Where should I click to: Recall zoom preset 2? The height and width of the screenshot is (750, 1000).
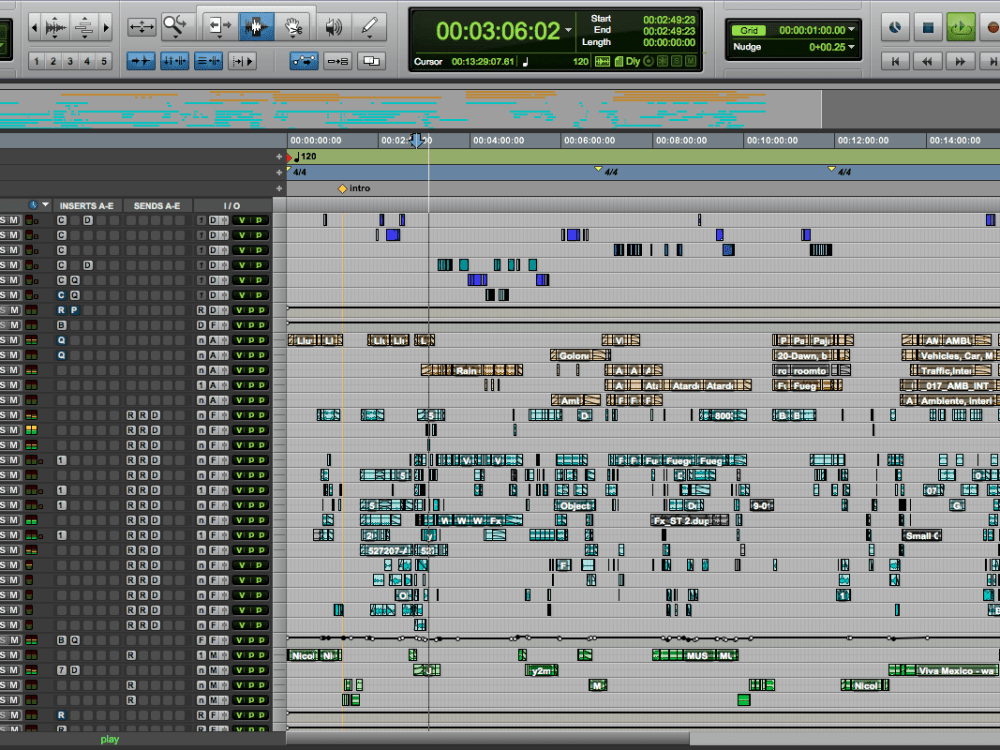click(53, 61)
